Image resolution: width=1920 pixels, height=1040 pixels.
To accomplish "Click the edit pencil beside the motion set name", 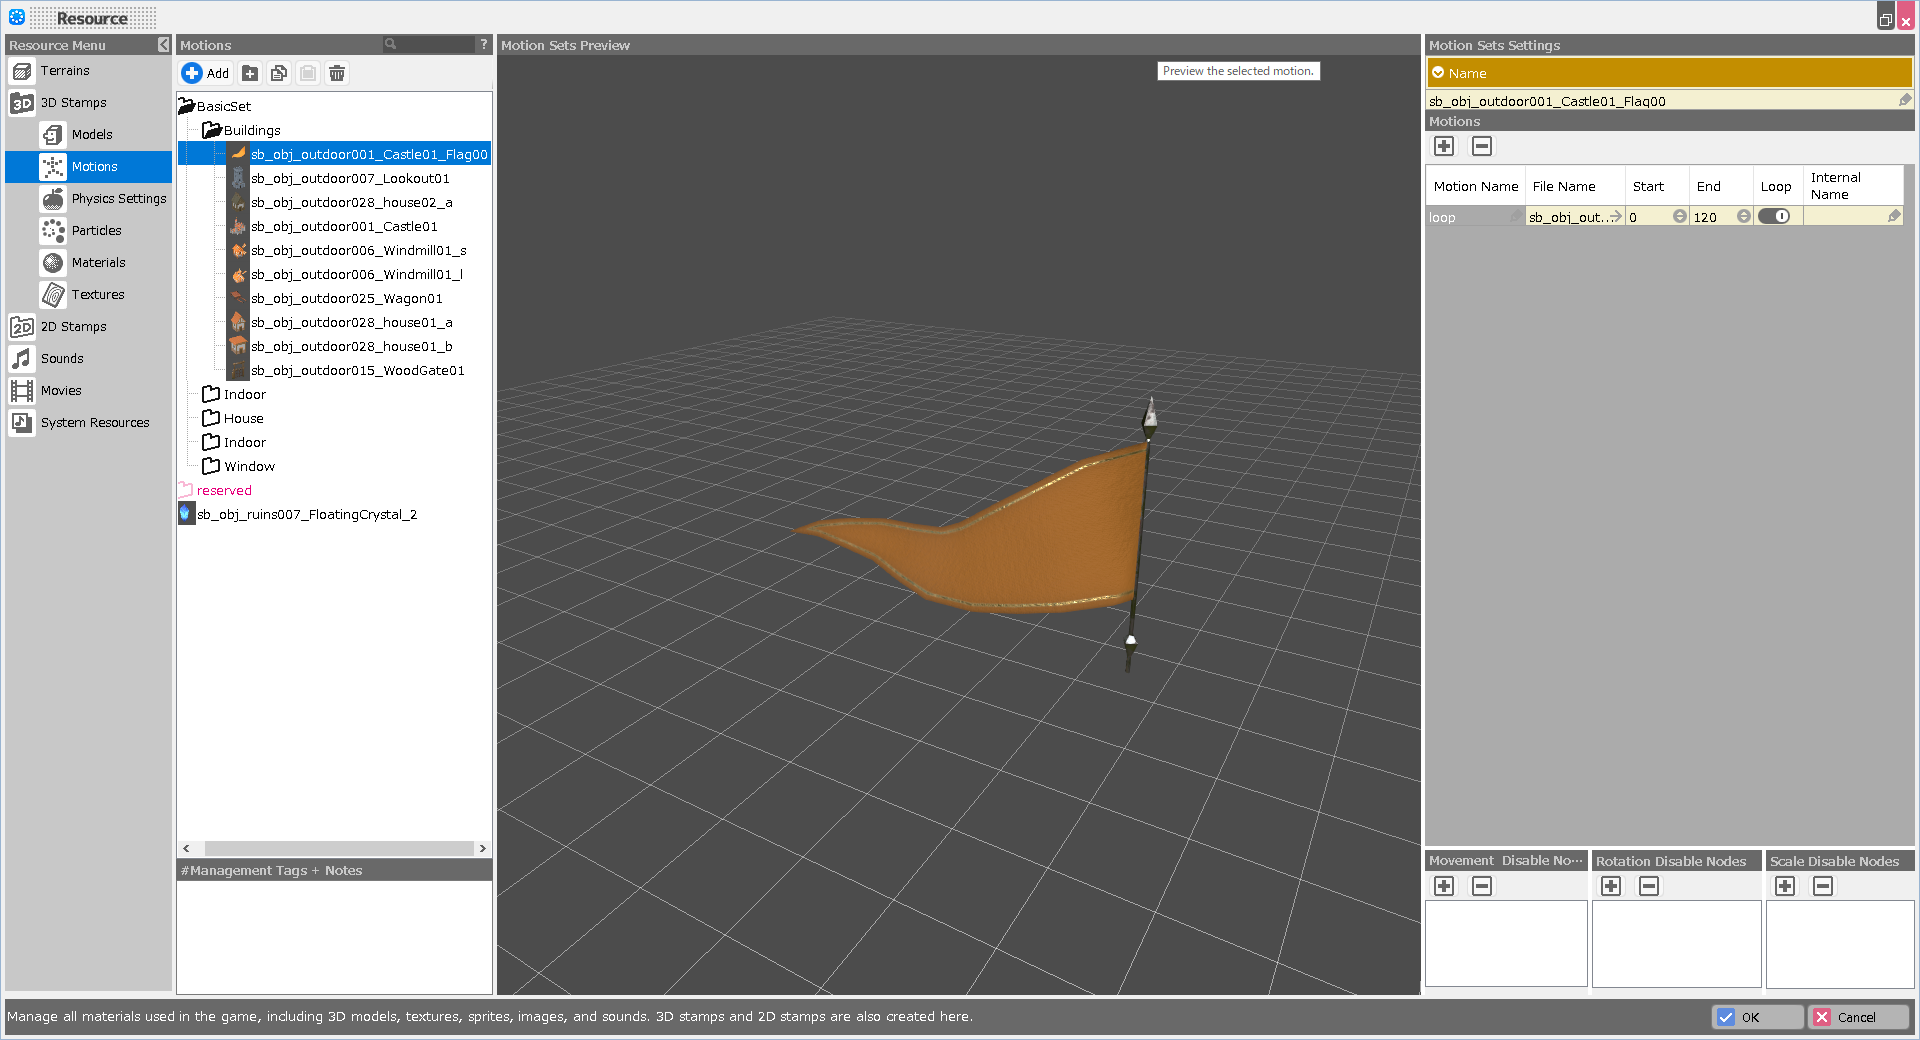I will (x=1905, y=100).
